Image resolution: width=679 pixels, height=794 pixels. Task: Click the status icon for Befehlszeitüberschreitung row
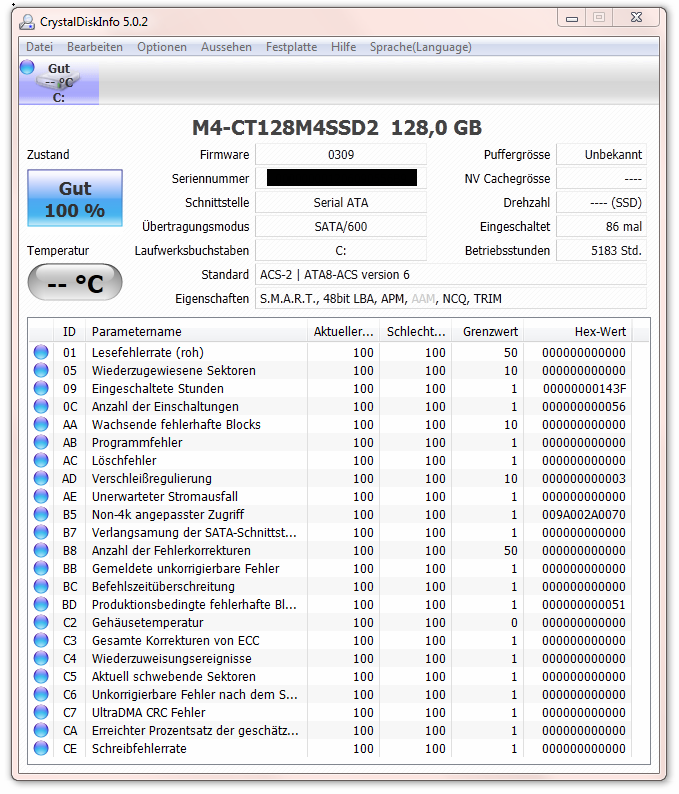coord(41,586)
